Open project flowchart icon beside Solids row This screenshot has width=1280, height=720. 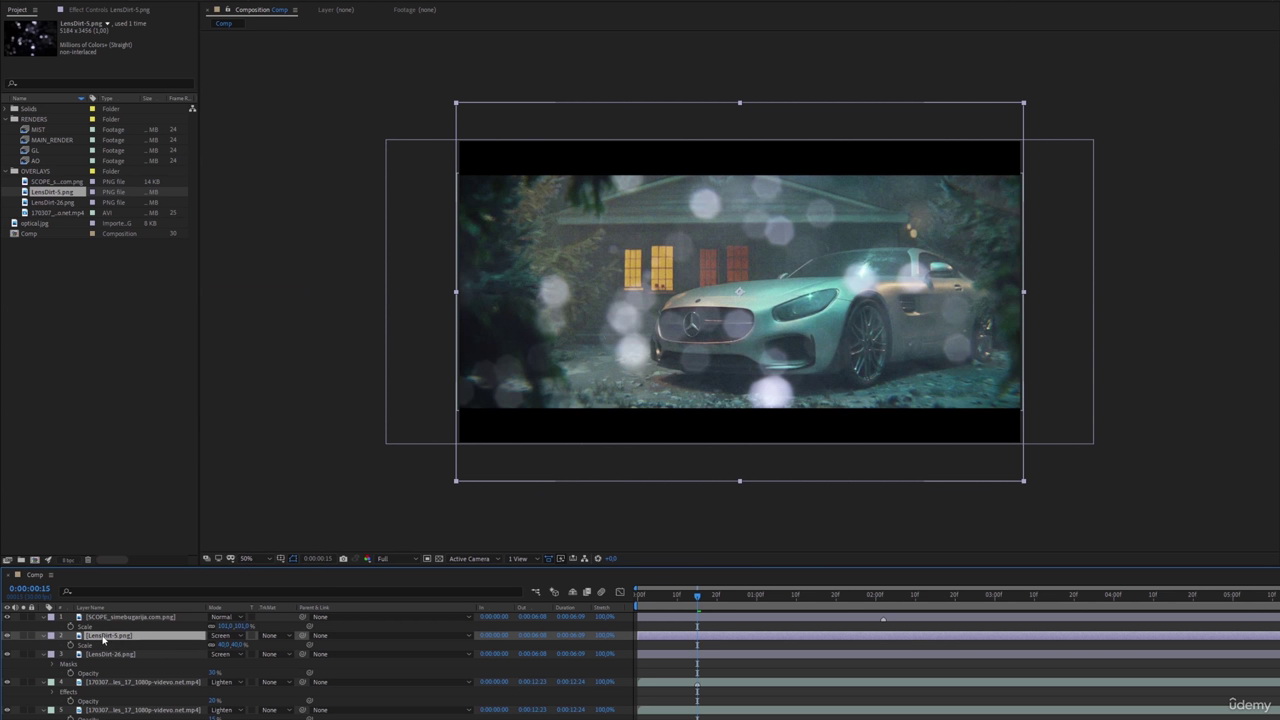(x=192, y=108)
